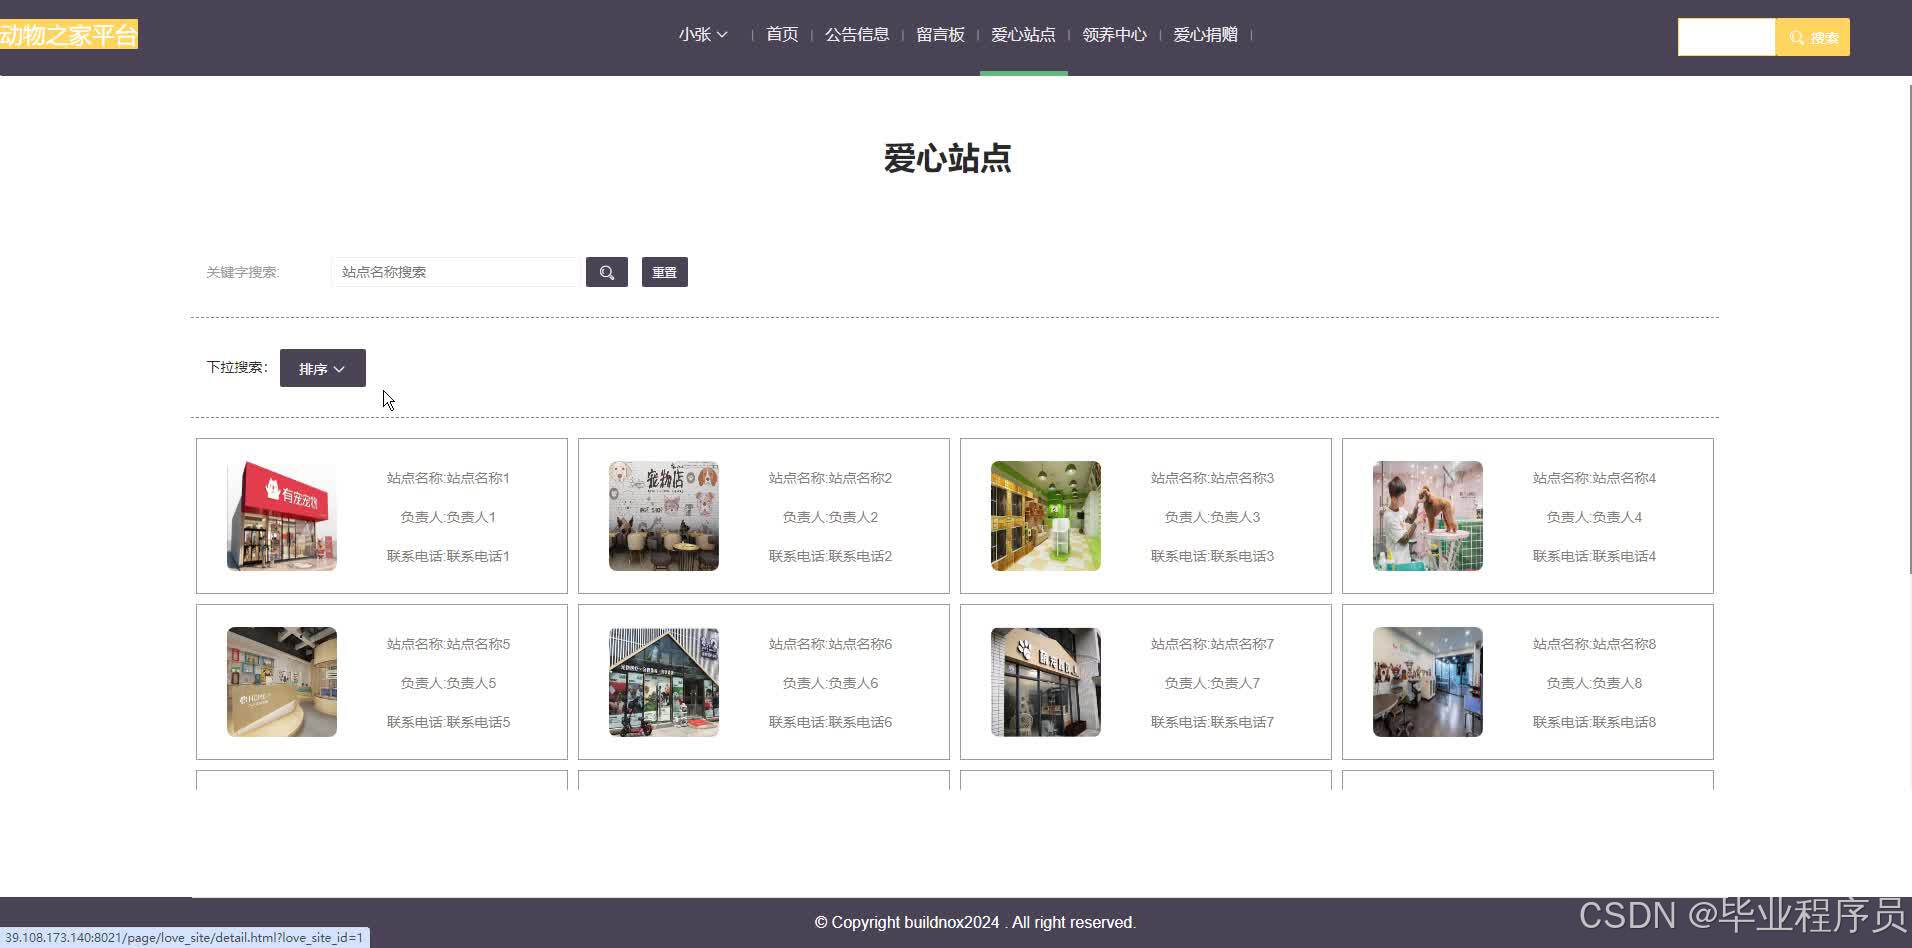Click the text 站点名称:站点名称4
1912x948 pixels.
point(1594,478)
